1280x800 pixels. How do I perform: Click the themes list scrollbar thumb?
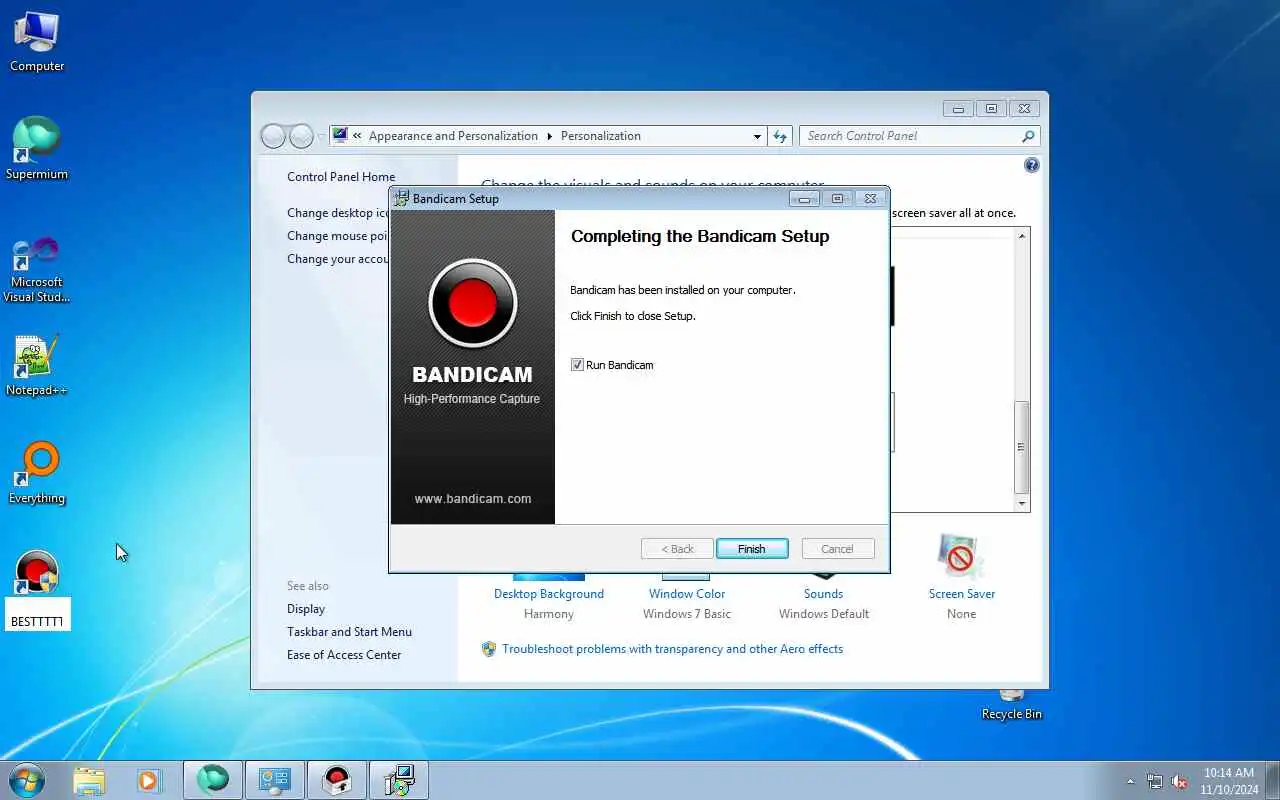[1022, 447]
